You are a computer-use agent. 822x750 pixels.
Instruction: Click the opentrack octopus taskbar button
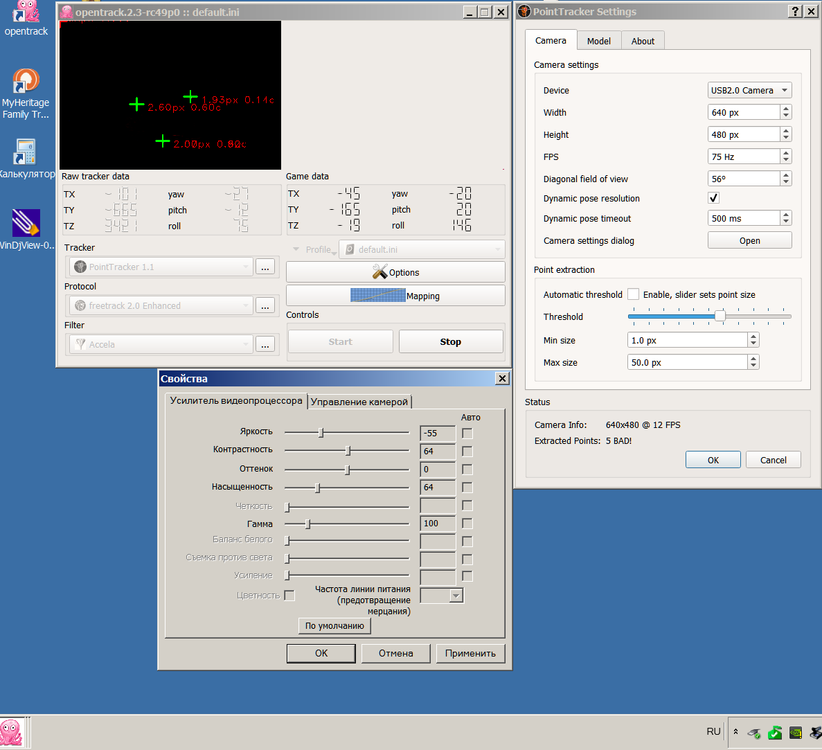[13, 731]
